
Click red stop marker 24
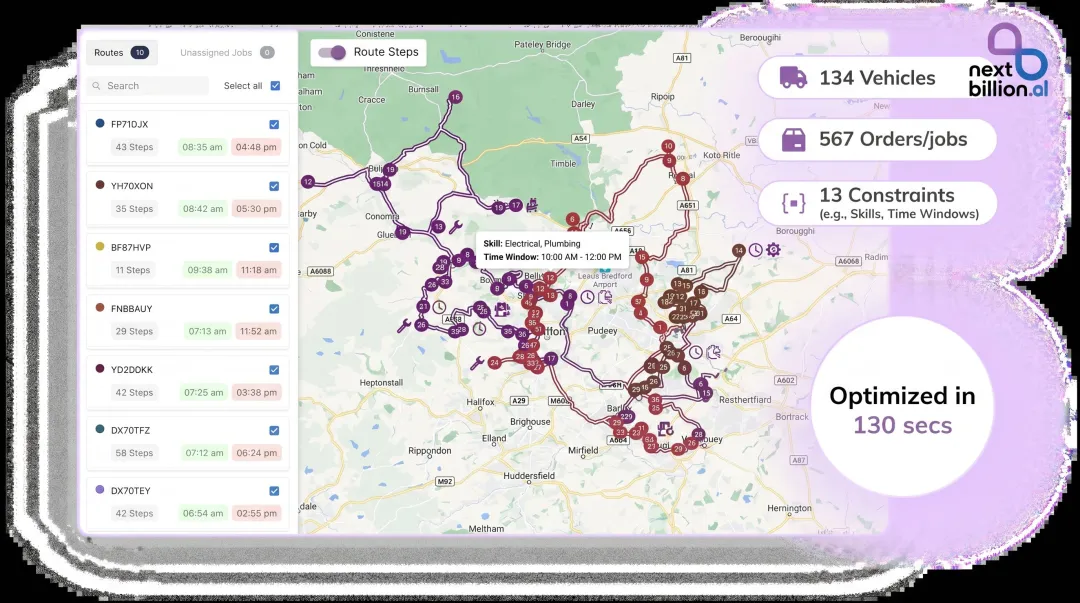point(495,362)
